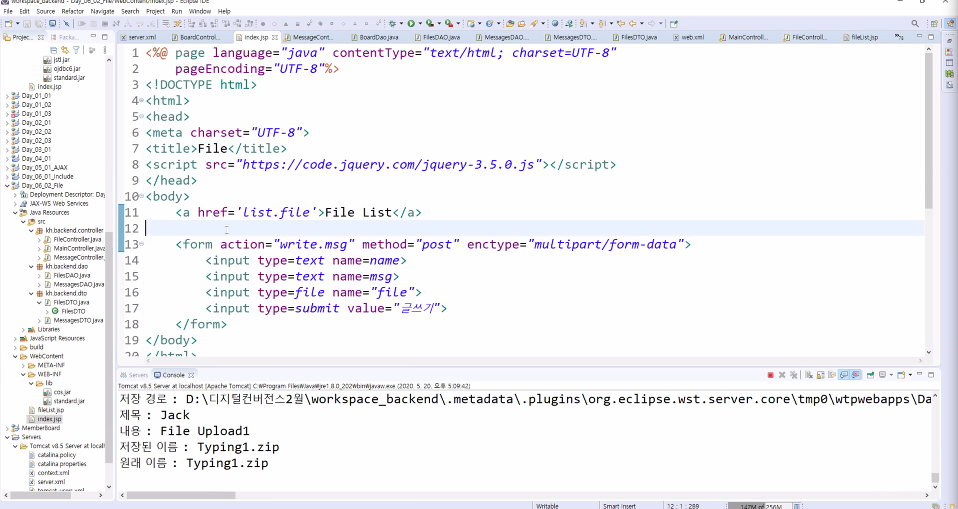958x509 pixels.
Task: Collapse the Java Resources node
Action: click(15, 213)
